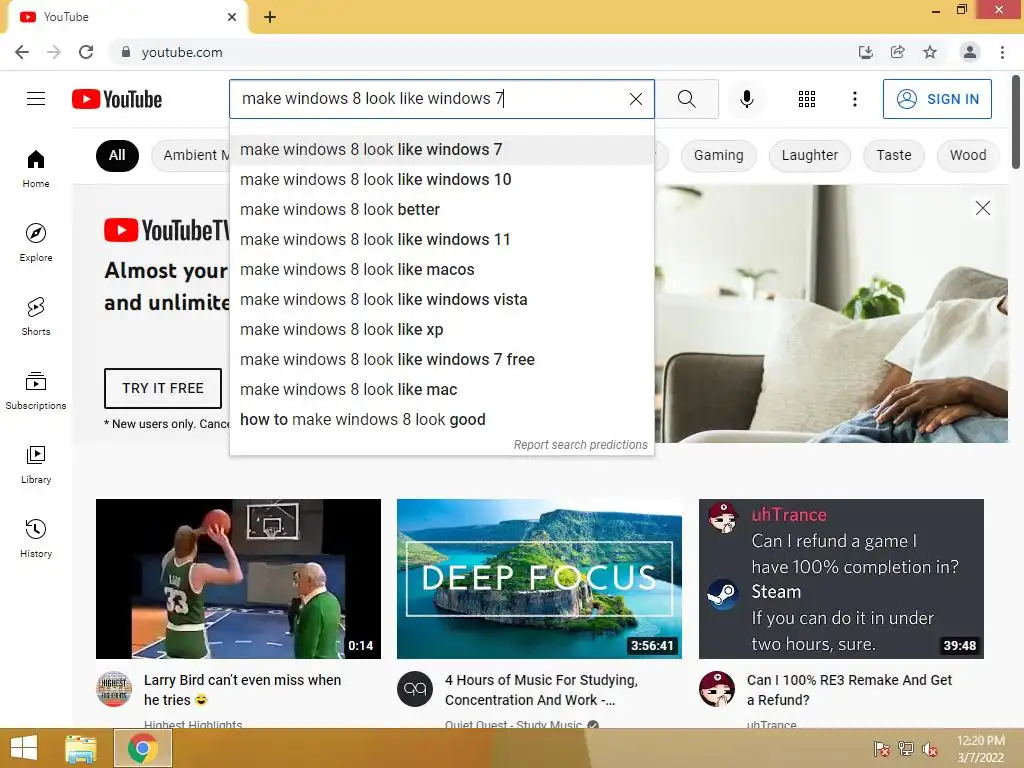Open File Explorer from taskbar
1024x768 pixels.
pyautogui.click(x=81, y=749)
